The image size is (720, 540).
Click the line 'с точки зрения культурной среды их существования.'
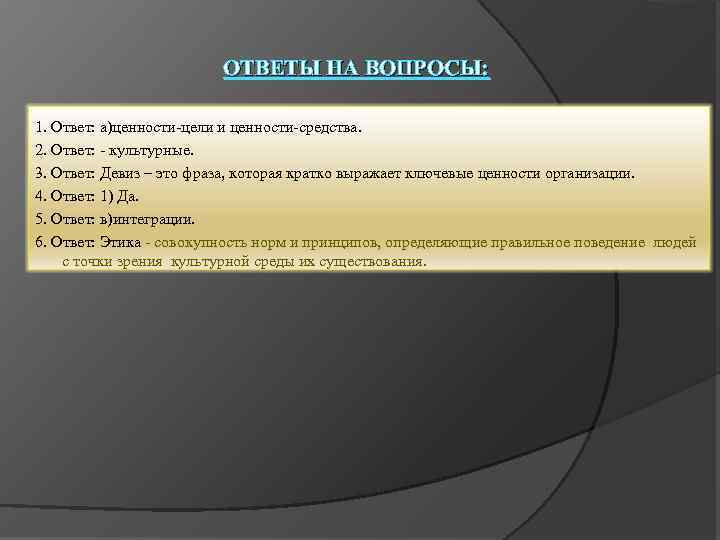[x=244, y=262]
